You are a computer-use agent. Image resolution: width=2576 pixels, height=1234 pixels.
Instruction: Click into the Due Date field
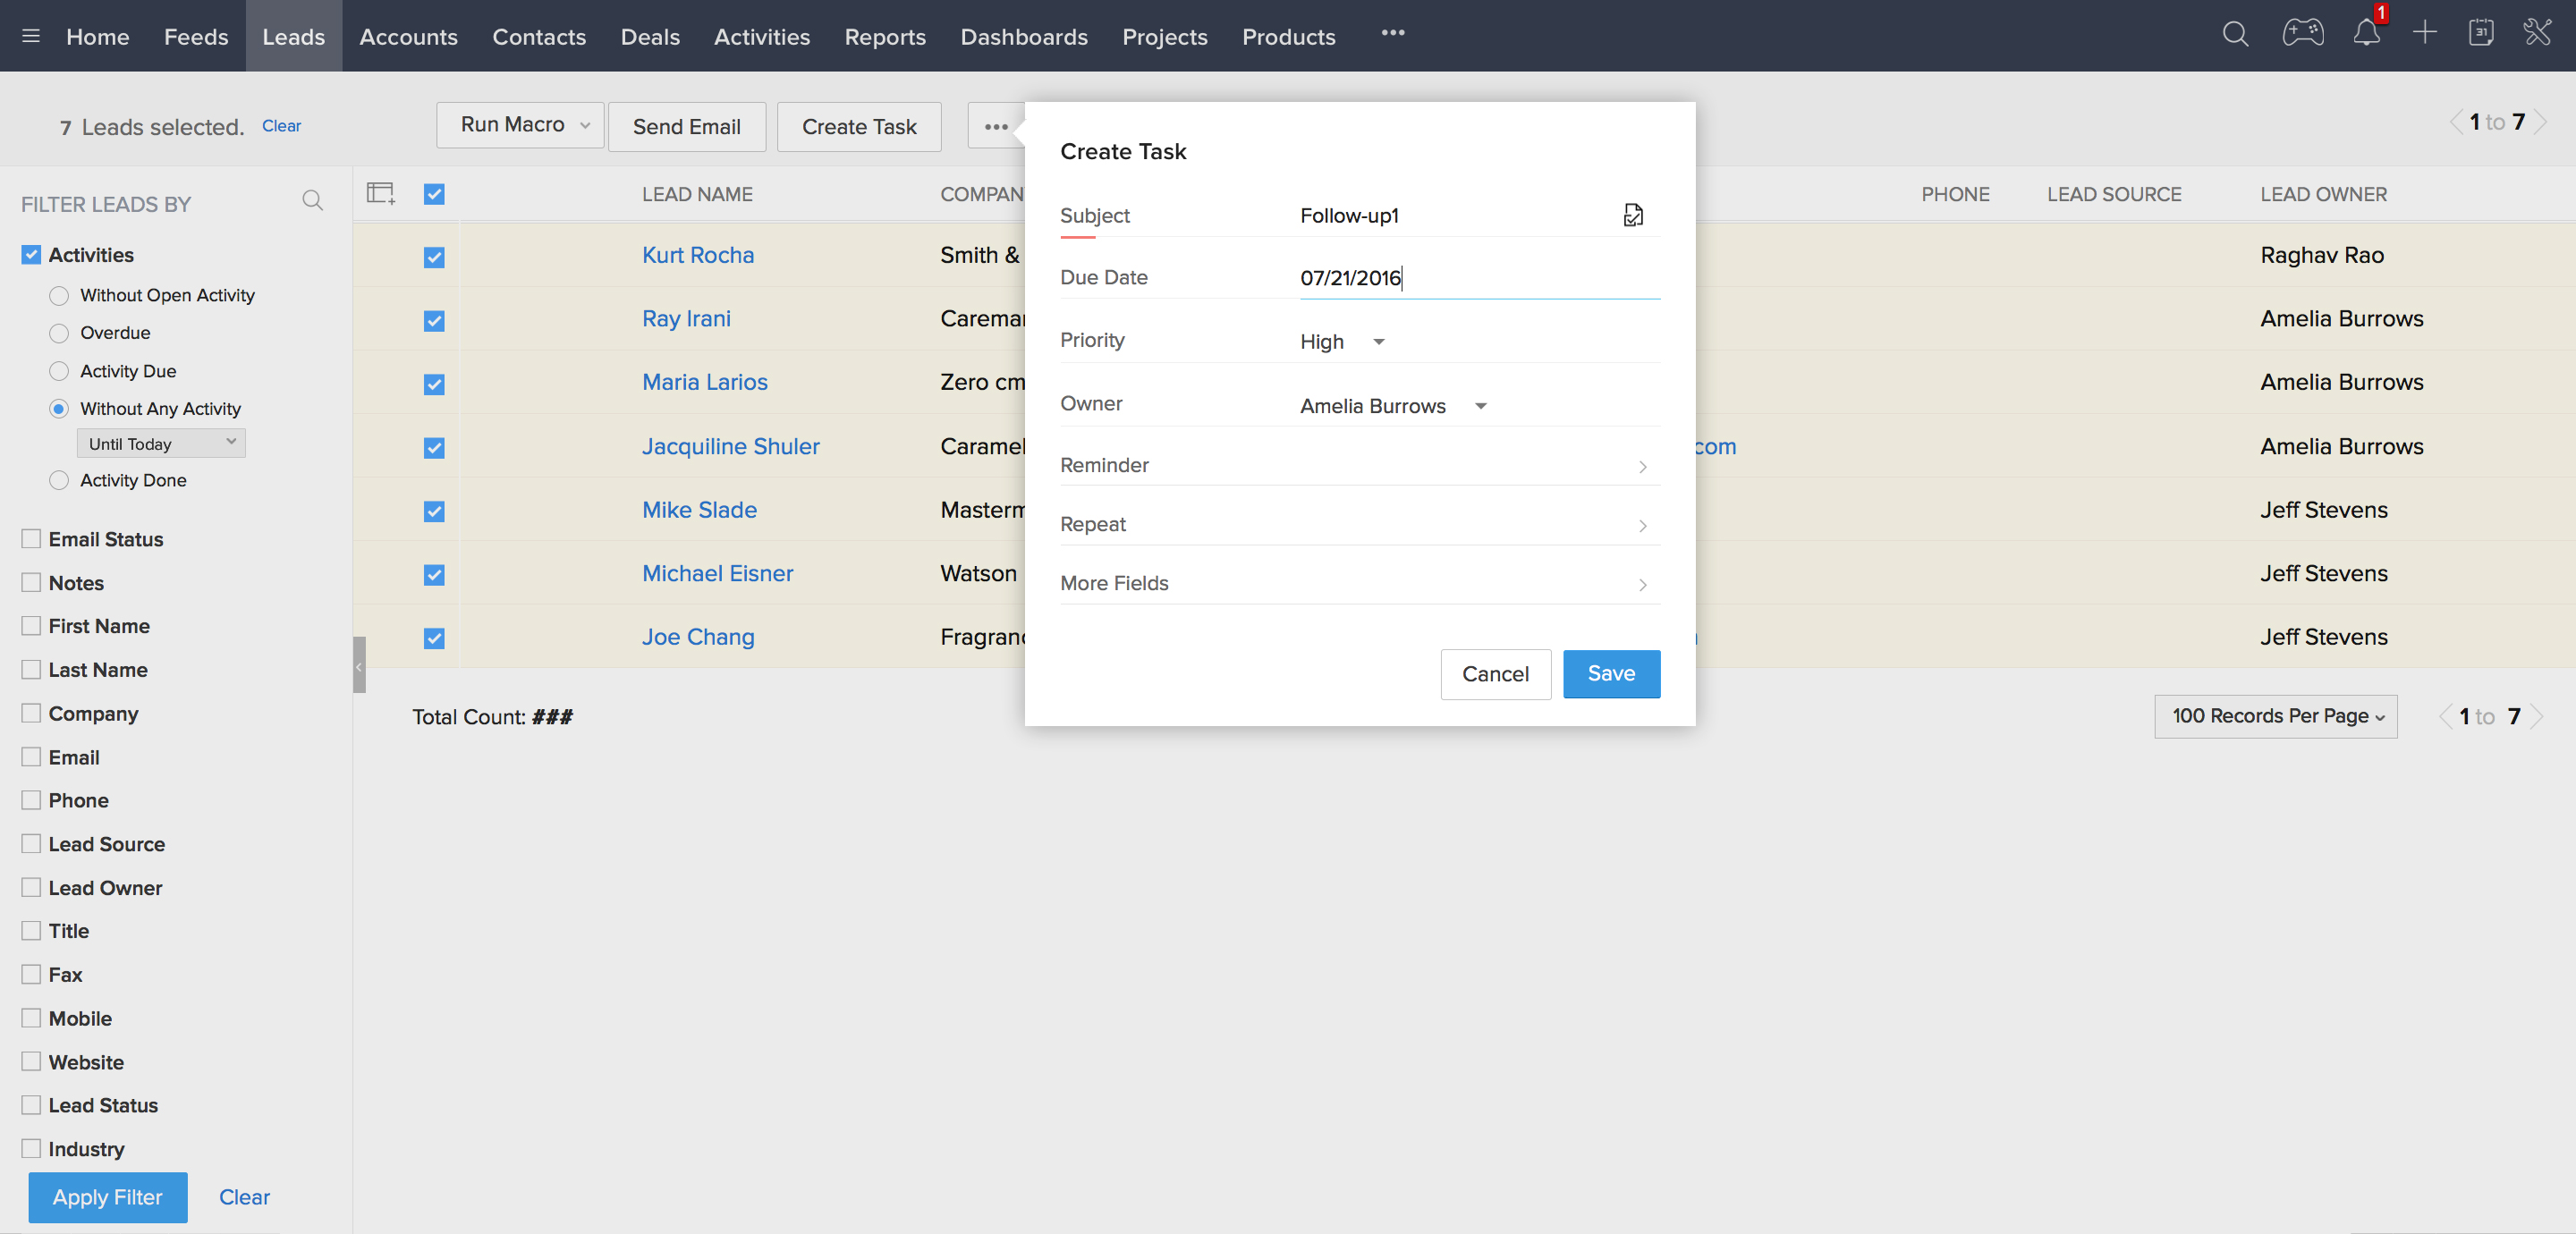tap(1478, 278)
